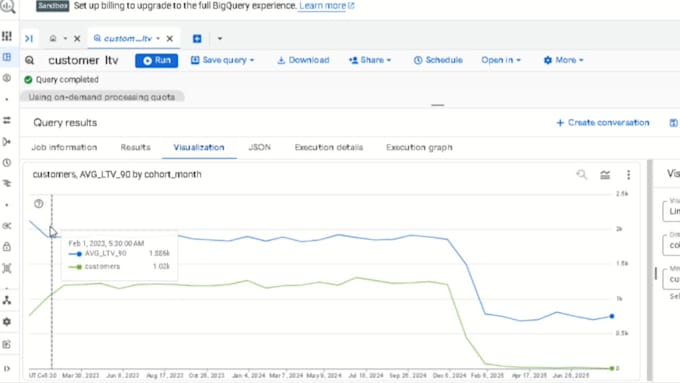Open the chart configuration icon
This screenshot has width=680, height=383.
click(x=605, y=175)
